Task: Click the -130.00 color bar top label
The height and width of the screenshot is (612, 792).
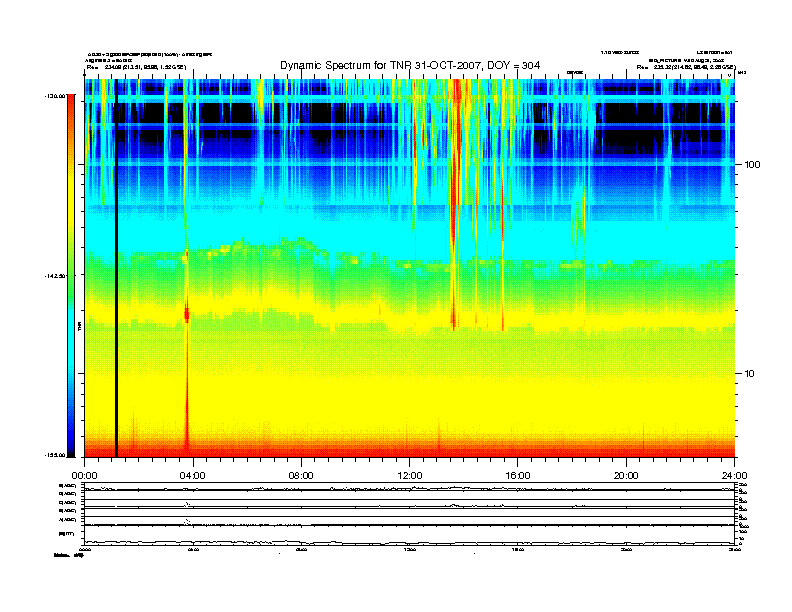Action: coord(55,96)
